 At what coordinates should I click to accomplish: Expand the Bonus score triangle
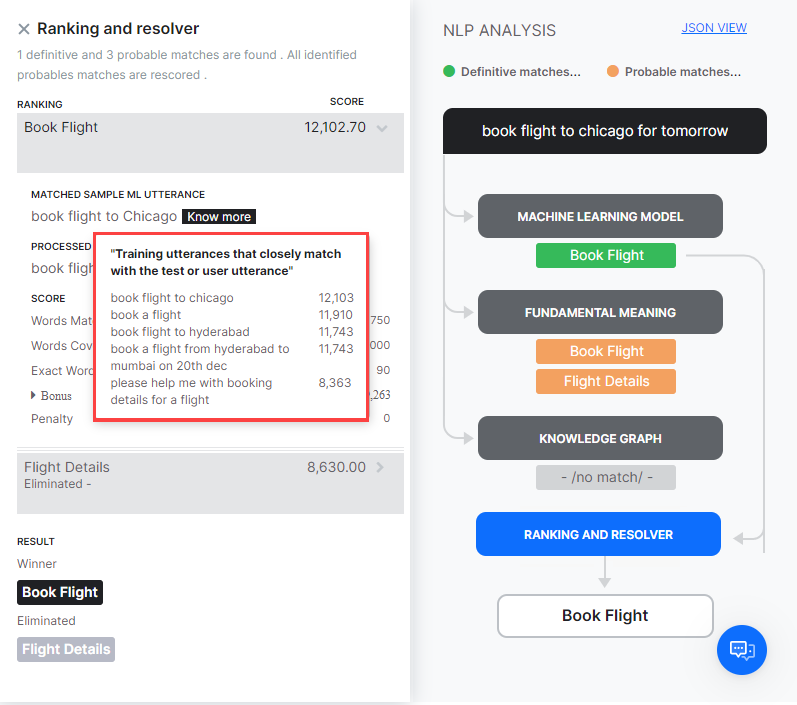coord(34,396)
